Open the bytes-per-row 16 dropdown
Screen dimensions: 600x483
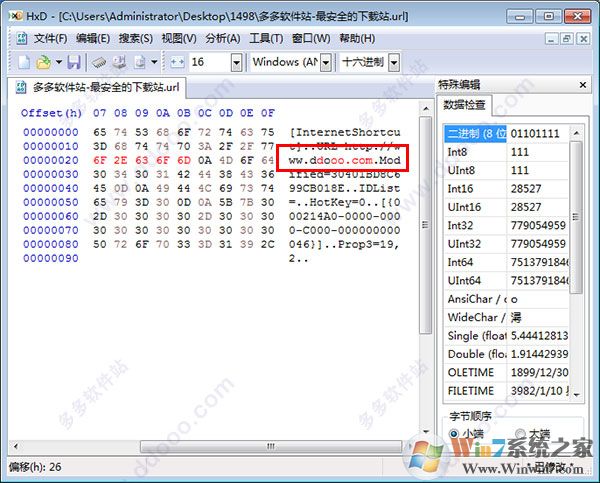[236, 62]
